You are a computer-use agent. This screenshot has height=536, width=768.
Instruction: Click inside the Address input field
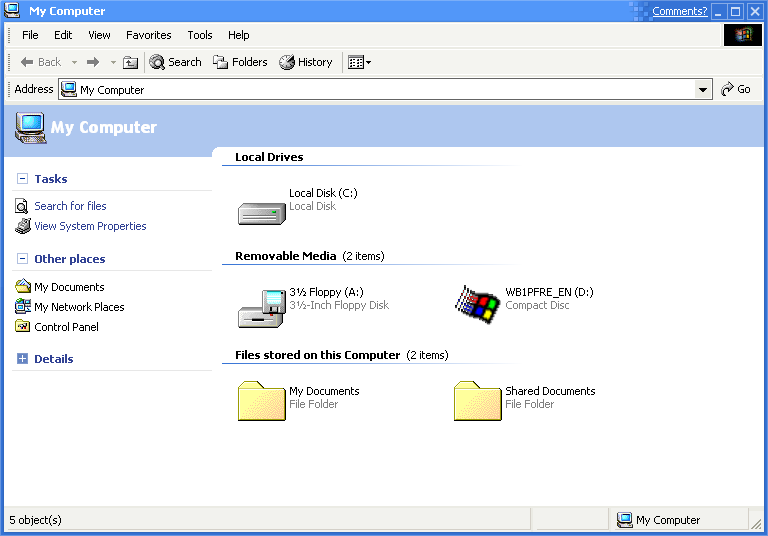tap(384, 90)
